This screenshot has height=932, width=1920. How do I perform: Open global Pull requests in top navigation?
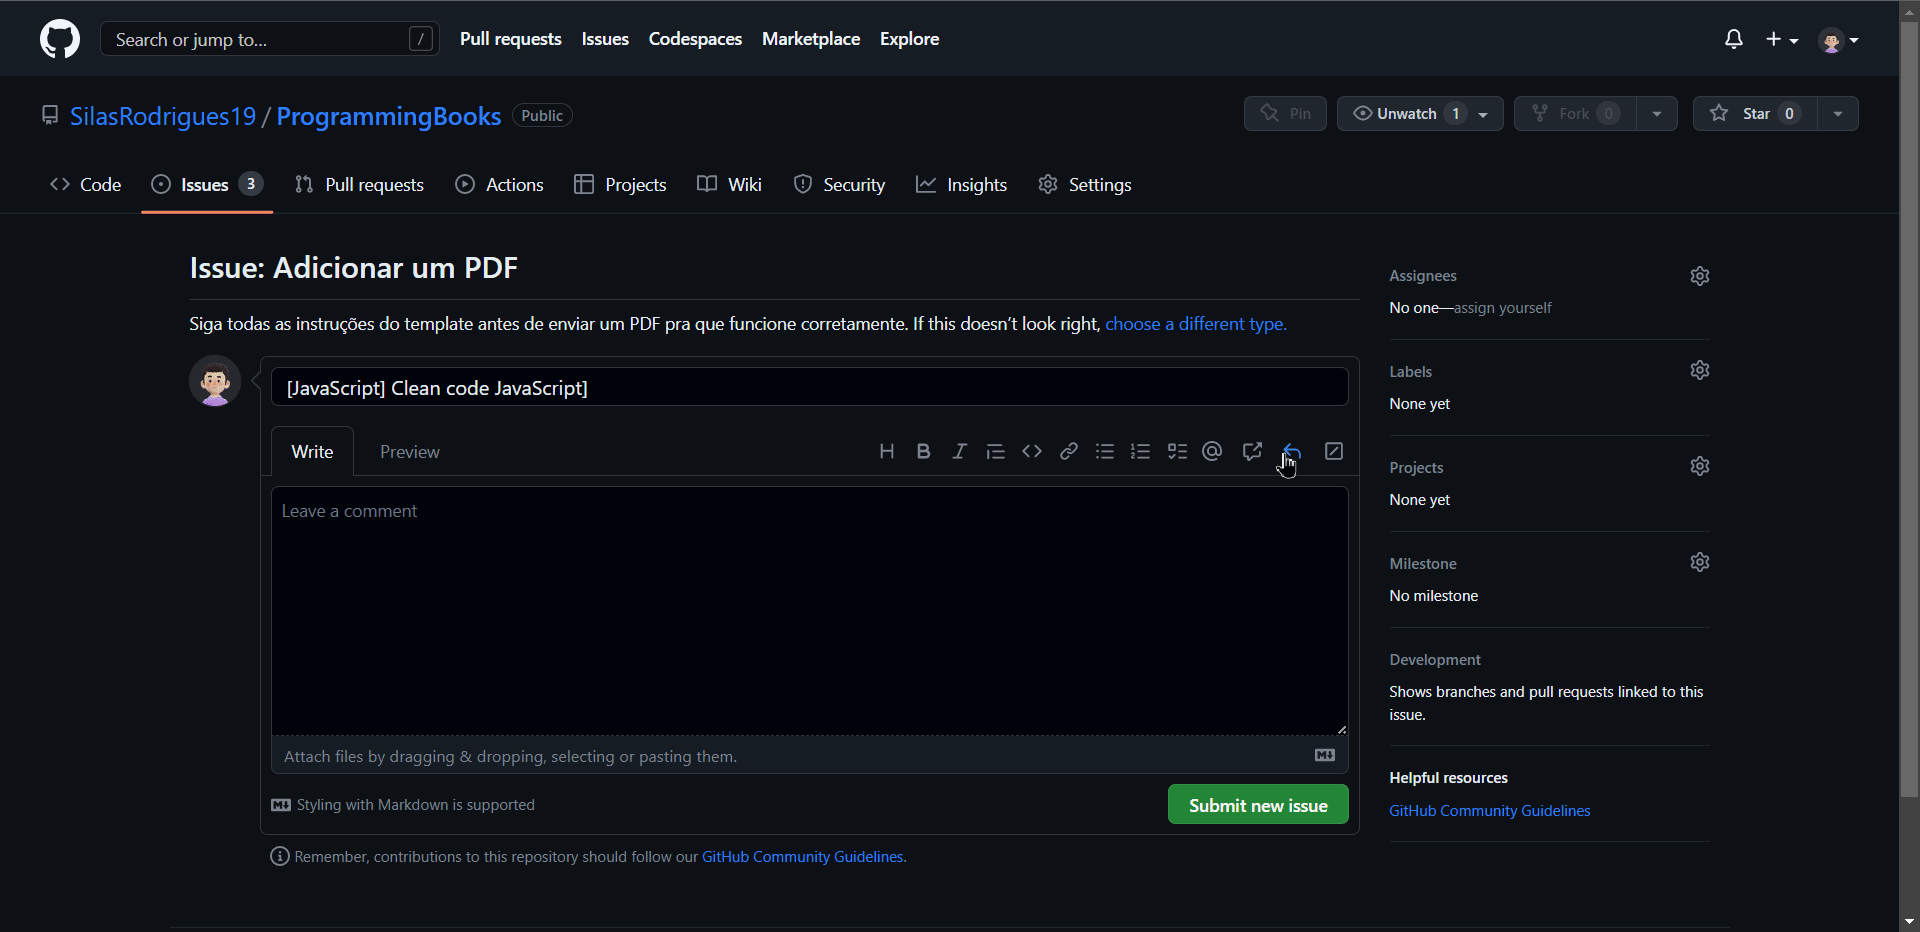point(511,39)
